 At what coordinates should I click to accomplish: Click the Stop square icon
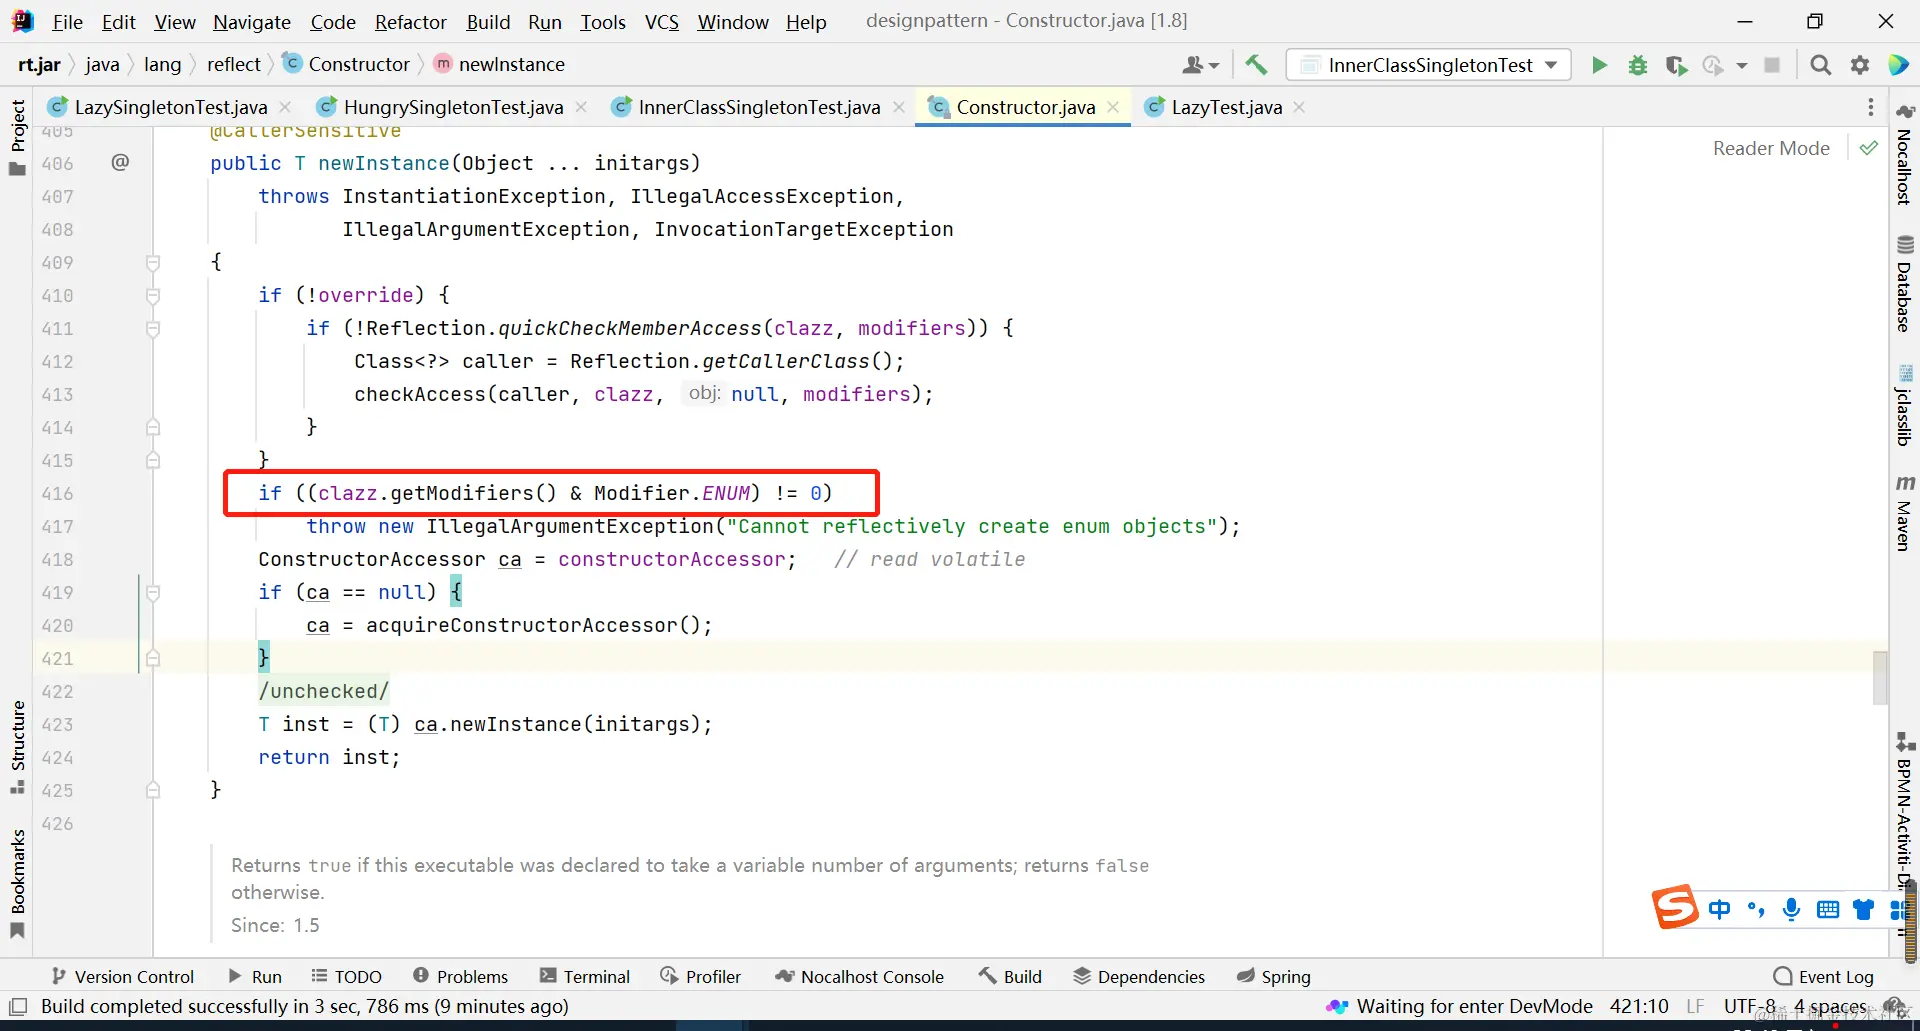[x=1772, y=65]
